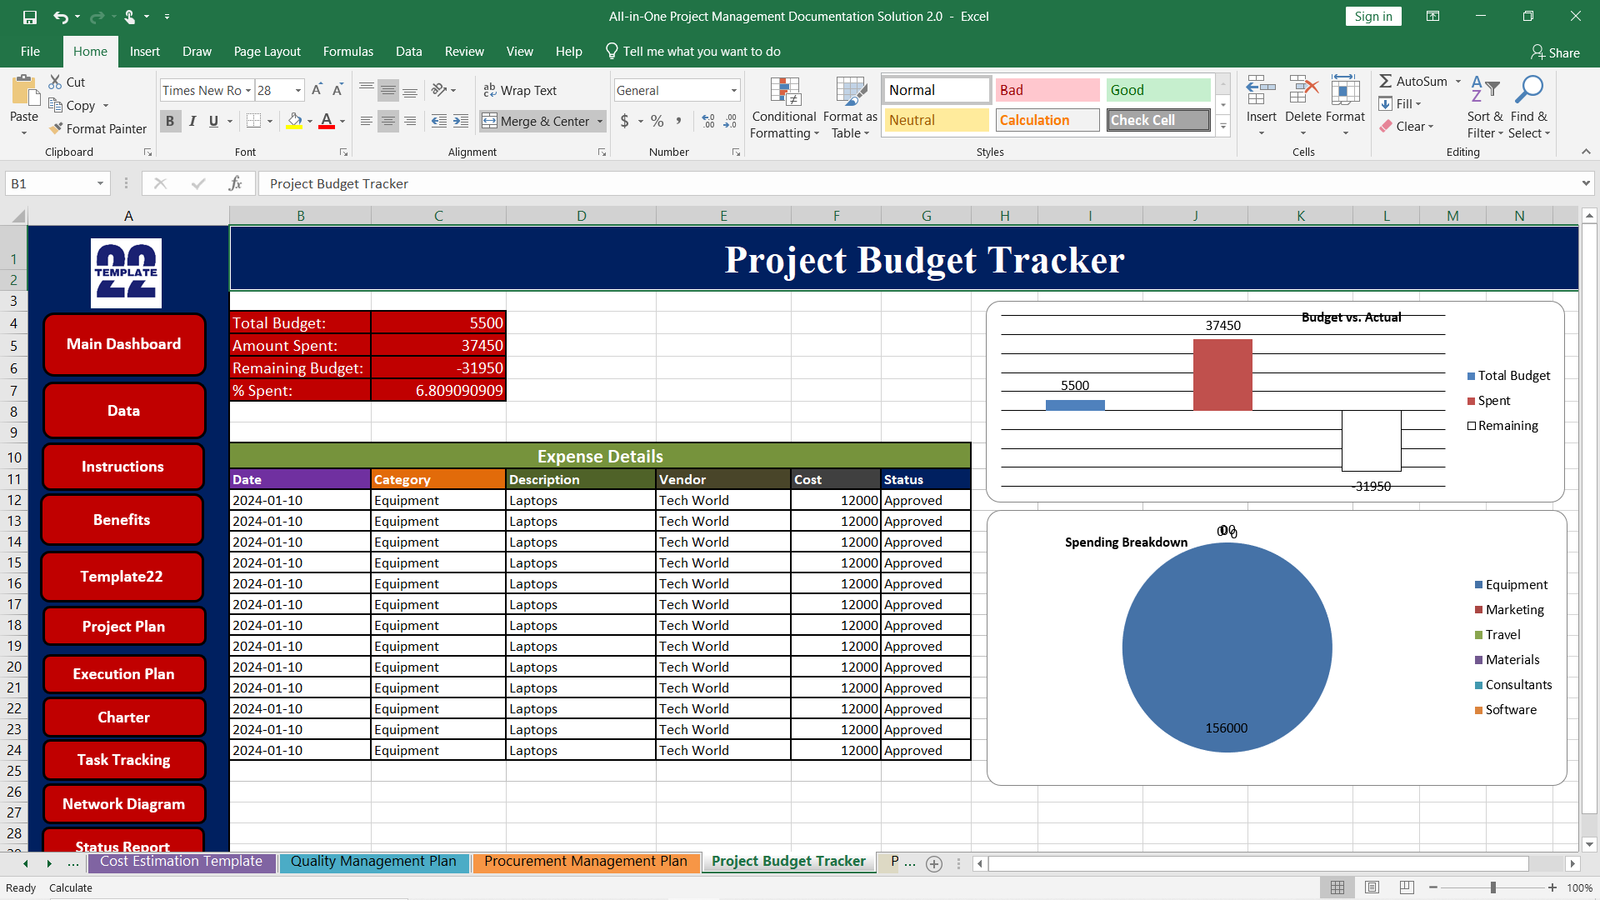Switch to the Insert ribbon tab
The width and height of the screenshot is (1600, 900).
click(145, 51)
